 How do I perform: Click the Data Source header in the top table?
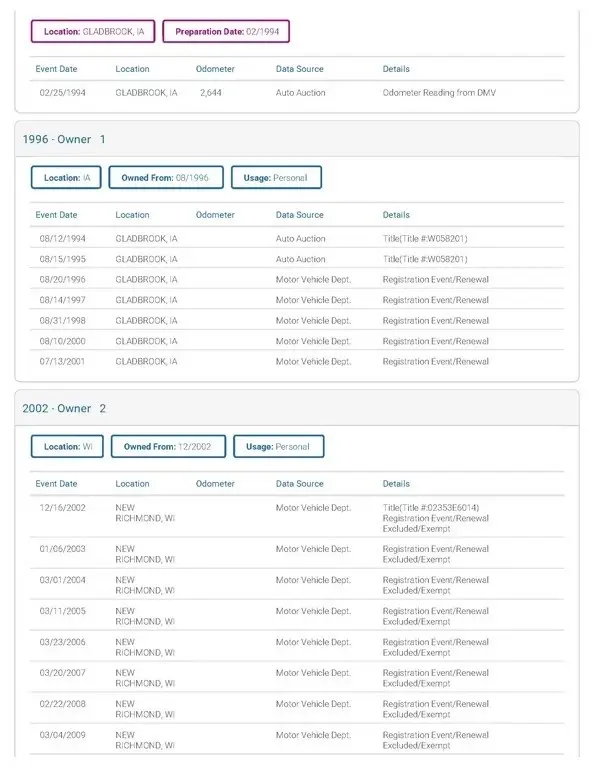pyautogui.click(x=300, y=69)
